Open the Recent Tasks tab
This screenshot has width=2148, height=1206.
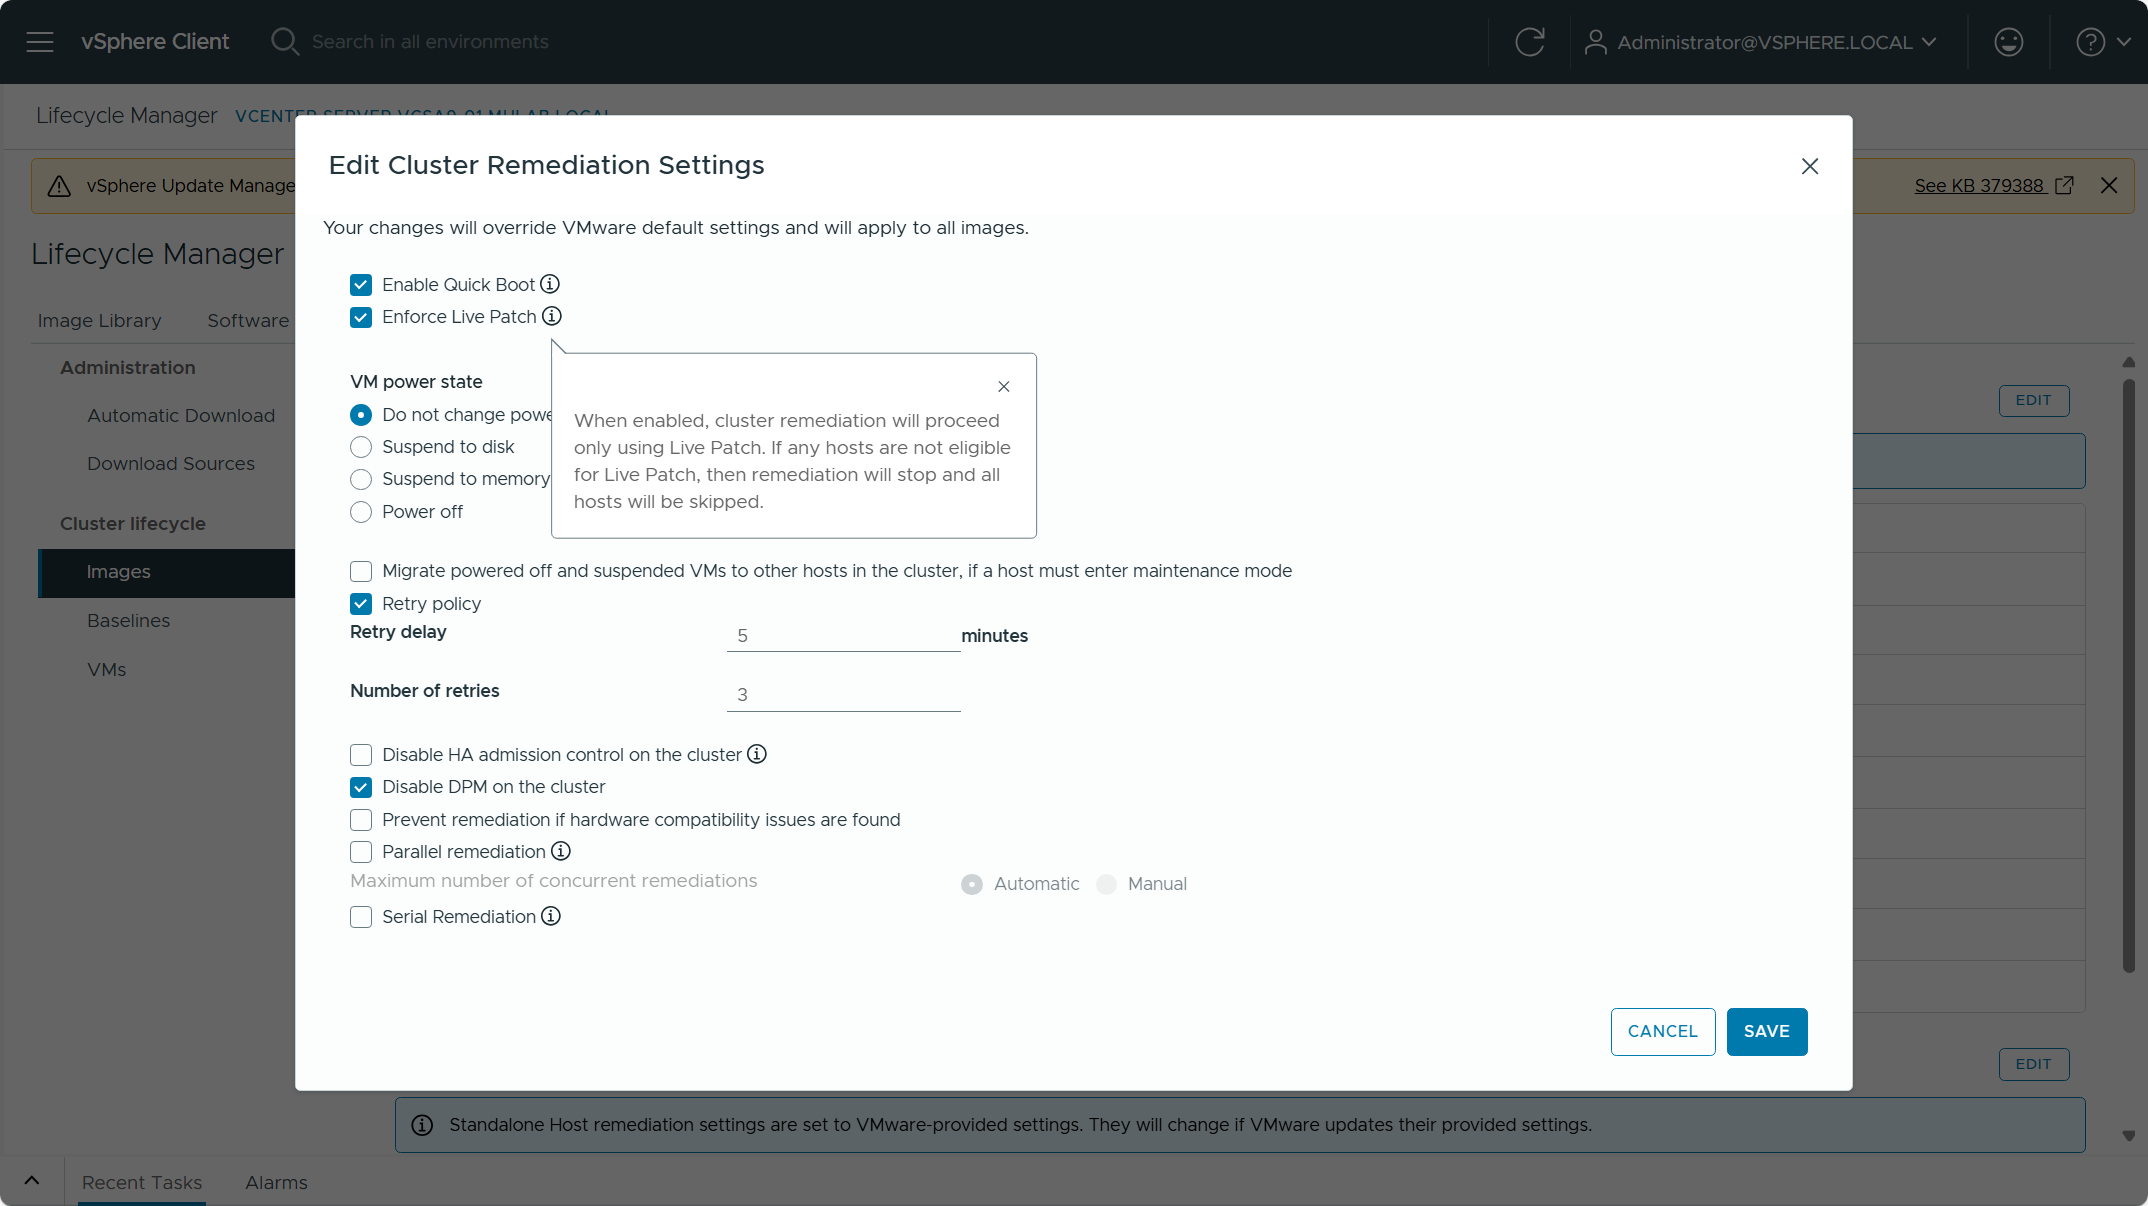click(142, 1182)
